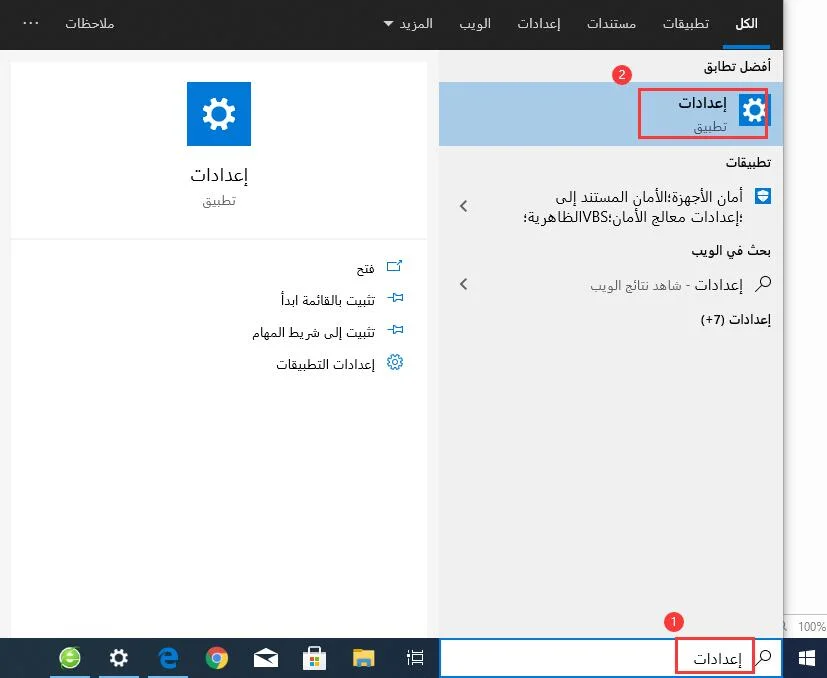Switch to the الكل tab
Image resolution: width=827 pixels, height=678 pixels.
746,24
